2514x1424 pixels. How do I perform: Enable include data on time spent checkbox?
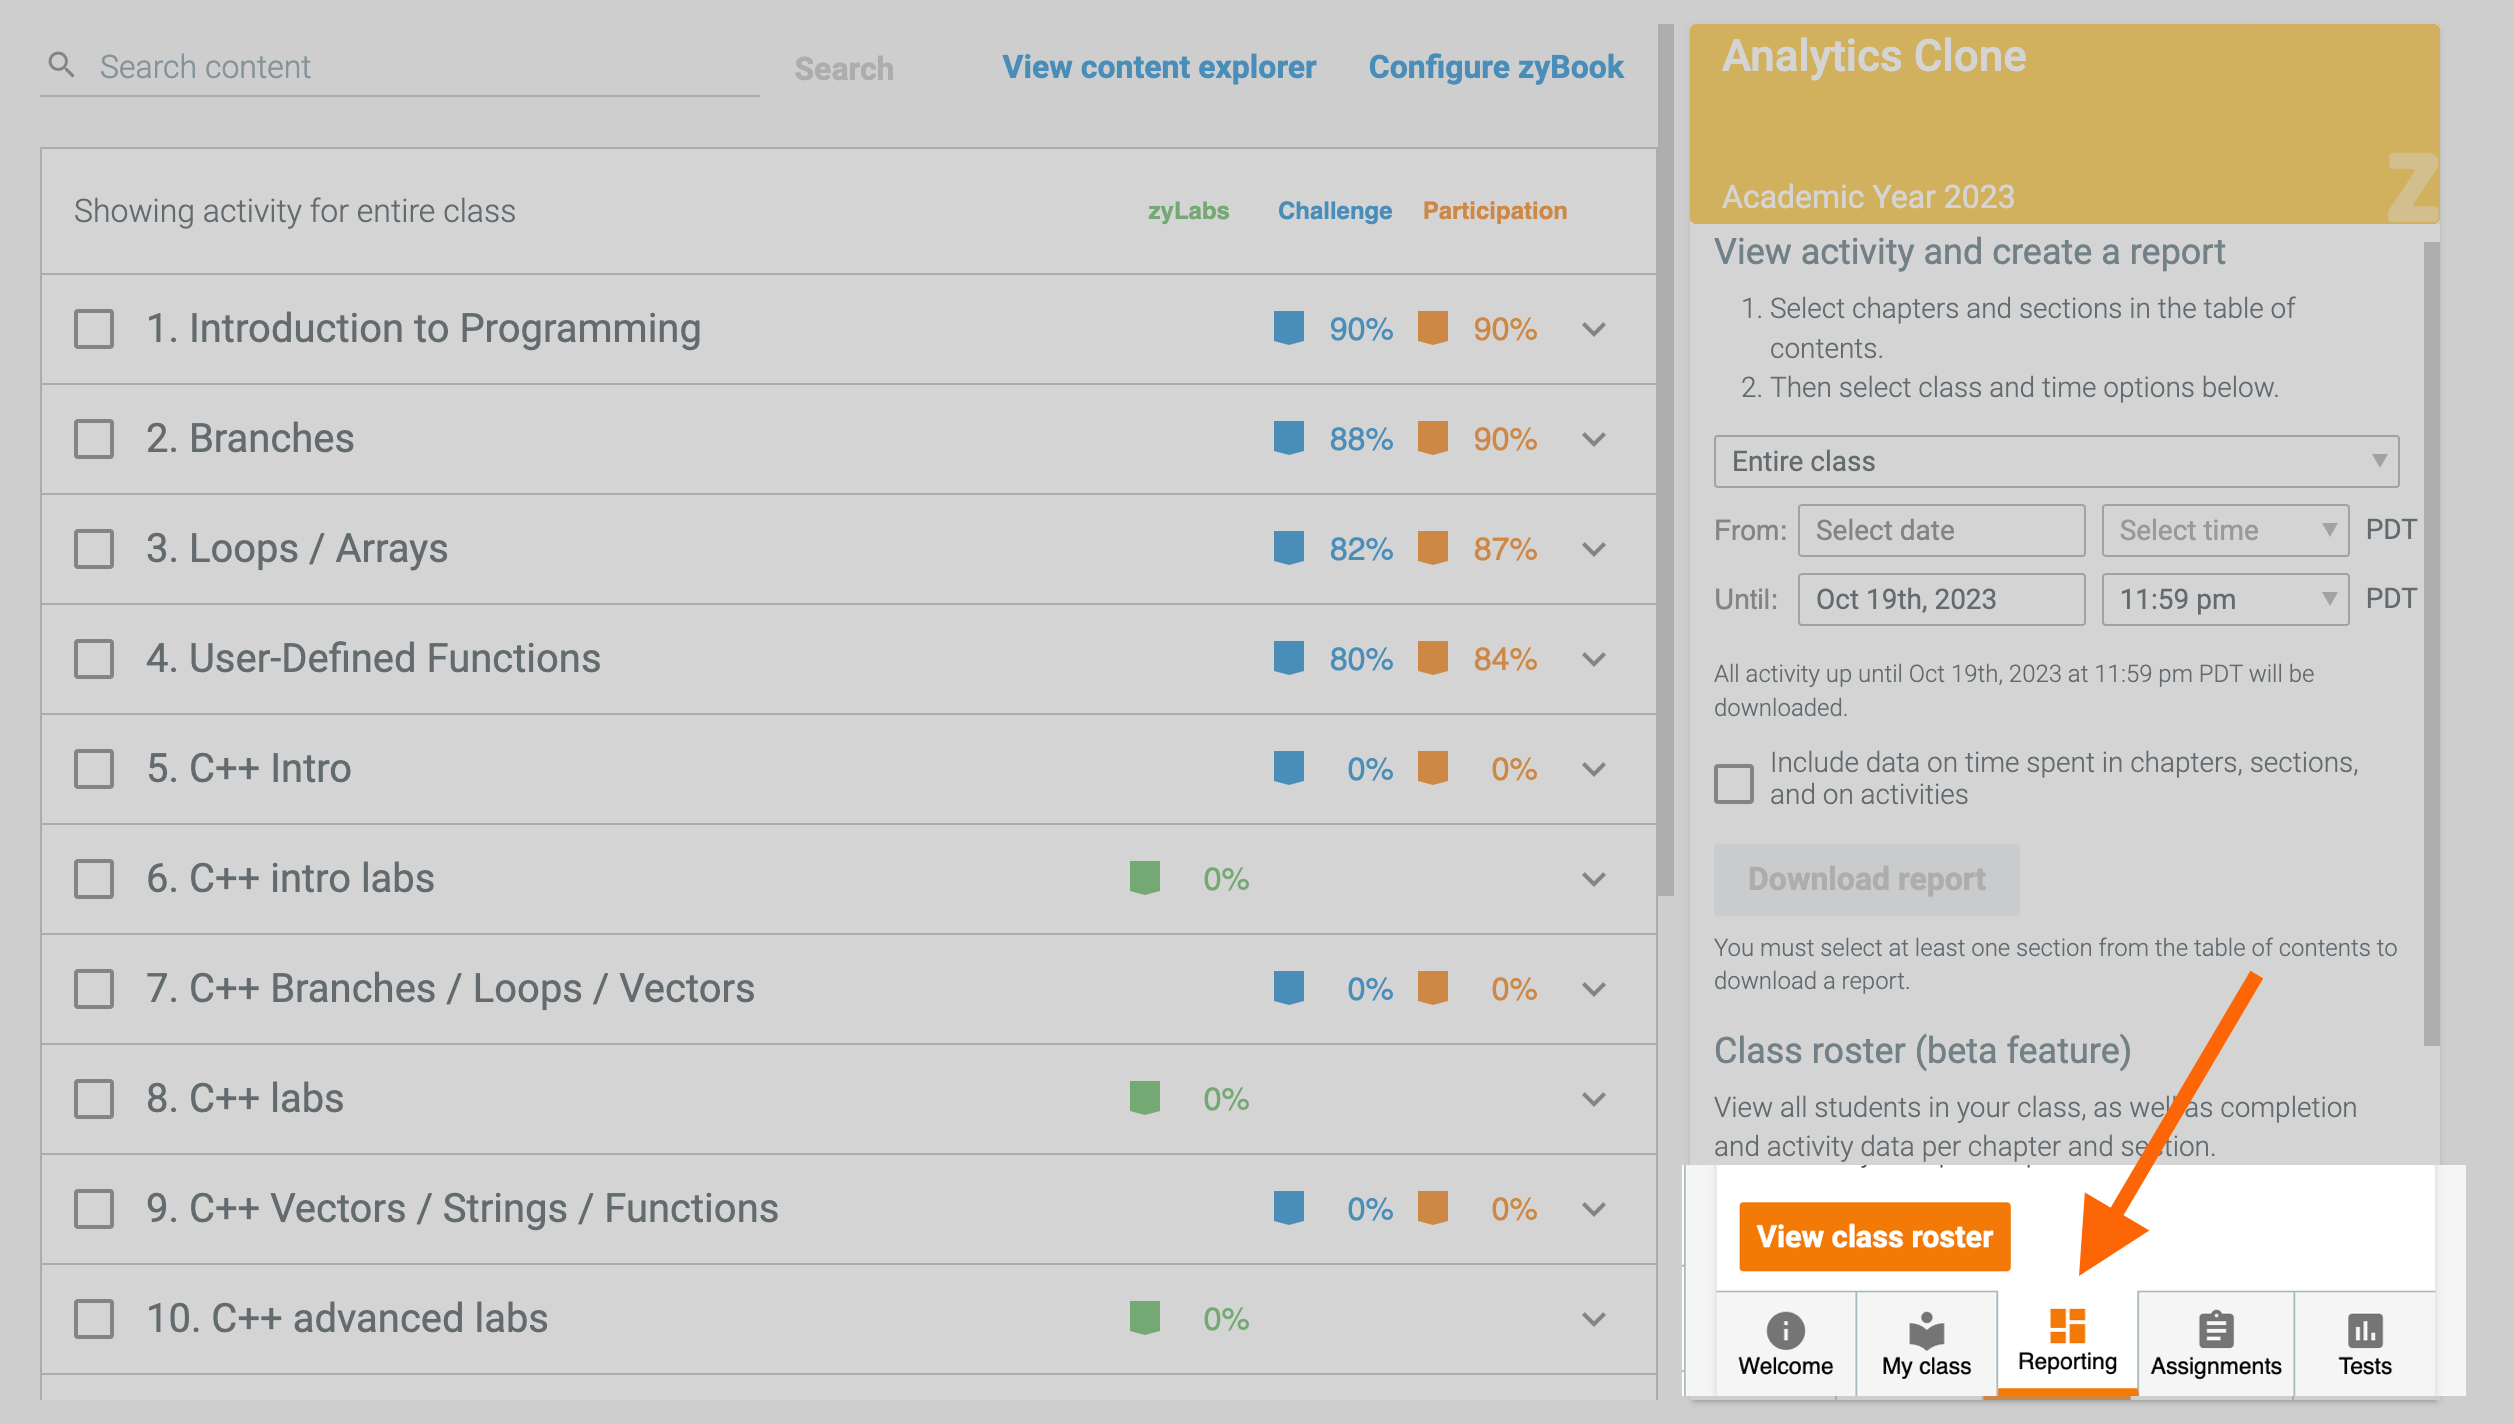click(1734, 783)
